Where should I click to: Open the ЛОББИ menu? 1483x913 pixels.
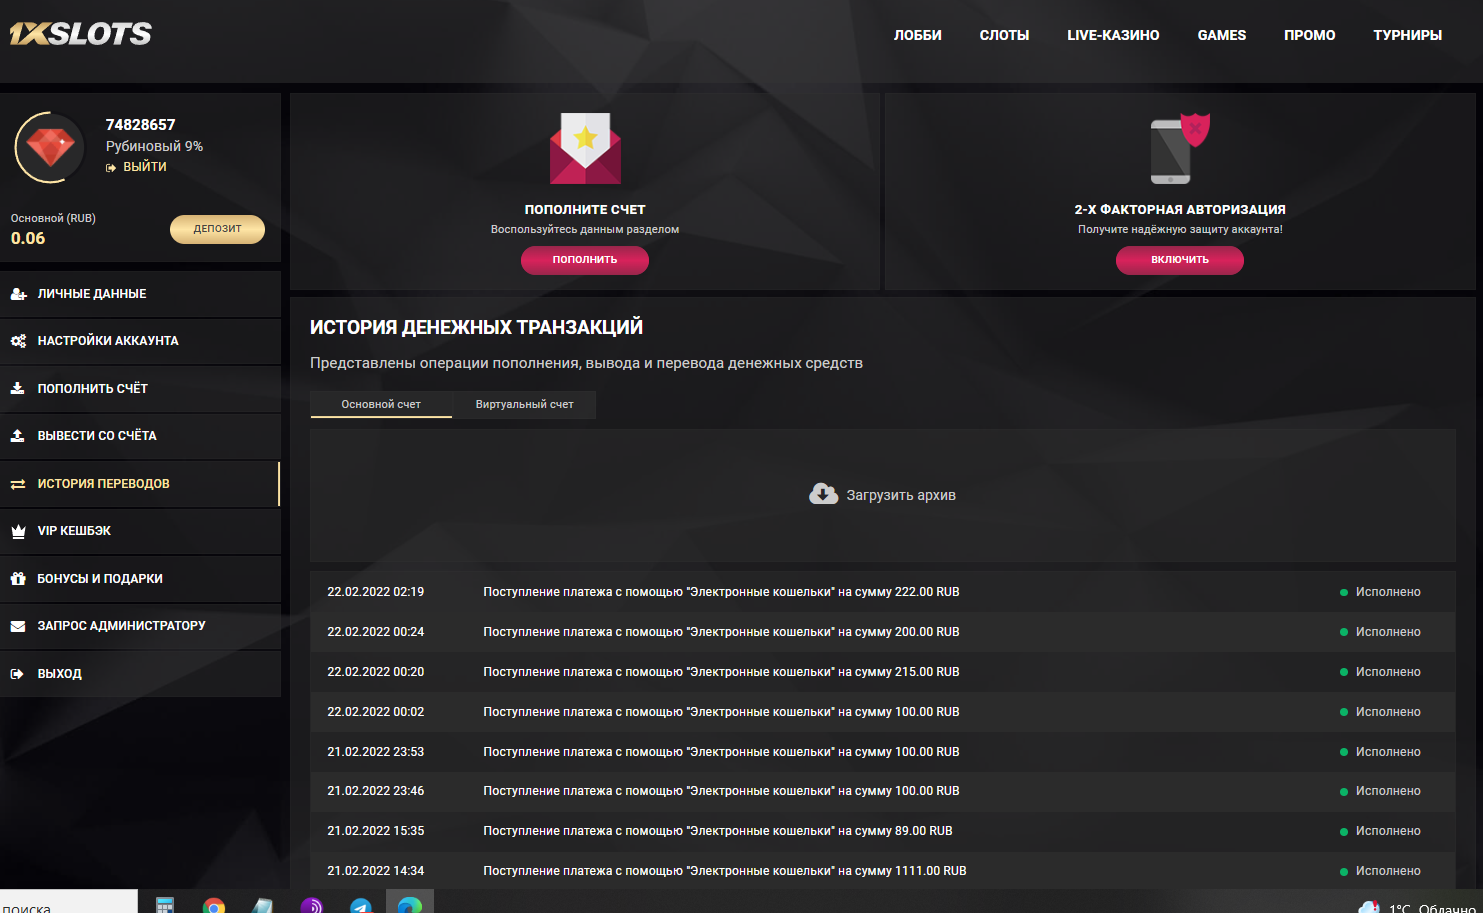coord(918,35)
